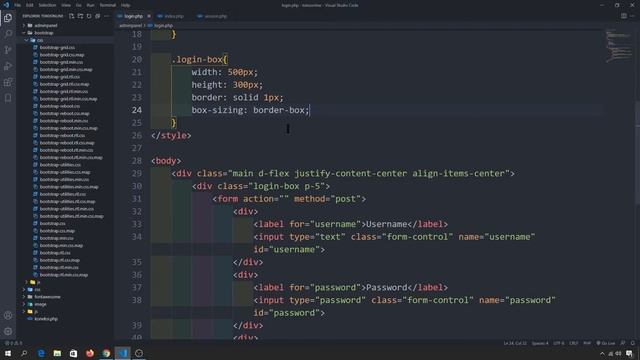Show hidden system tray icons
The height and width of the screenshot is (360, 640).
coord(602,353)
